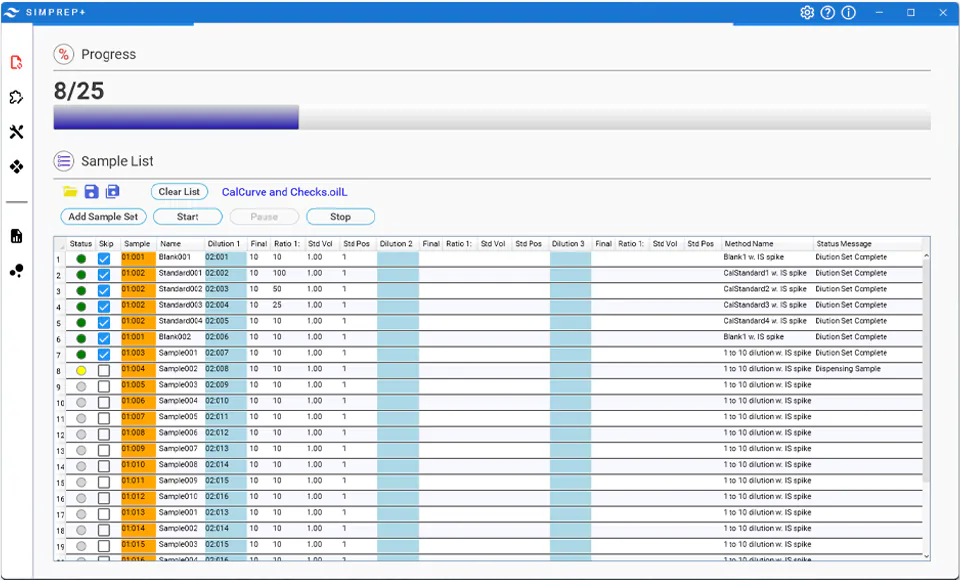
Task: Open application settings via the gear icon
Action: (x=807, y=12)
